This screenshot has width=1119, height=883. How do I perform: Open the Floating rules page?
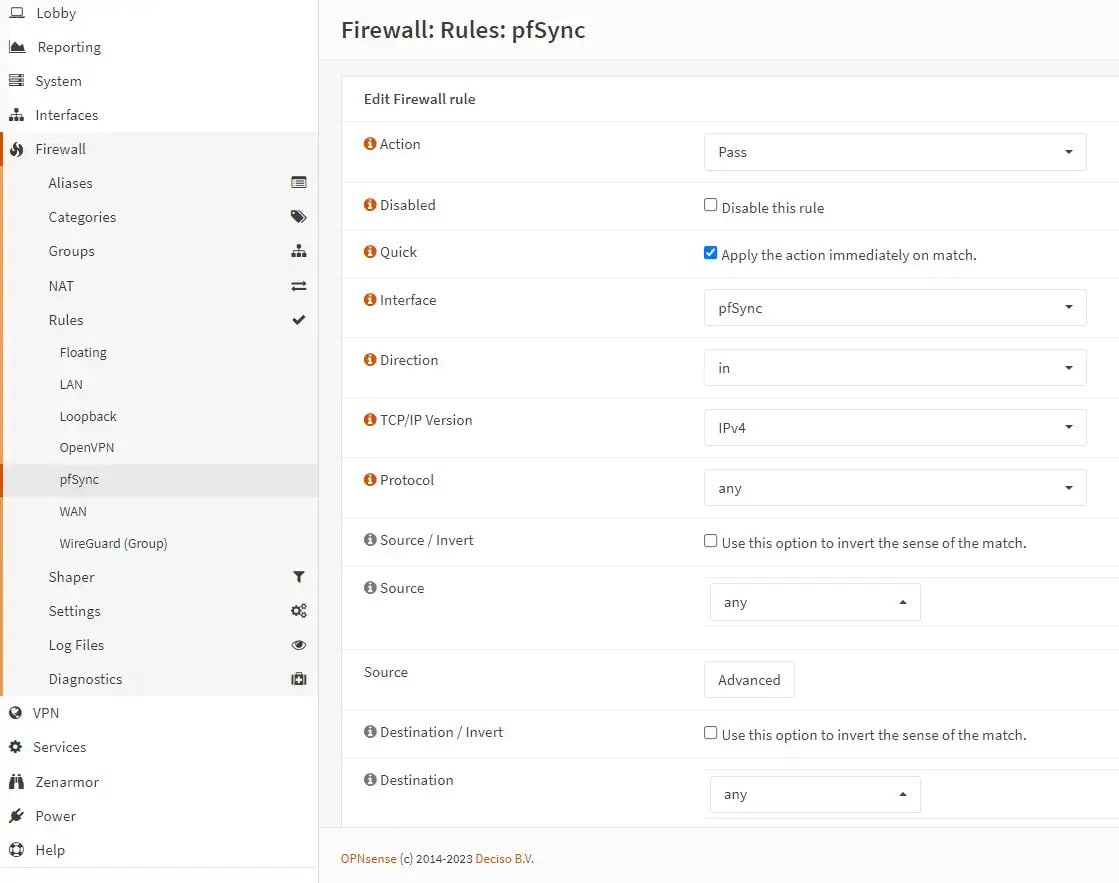click(x=83, y=353)
